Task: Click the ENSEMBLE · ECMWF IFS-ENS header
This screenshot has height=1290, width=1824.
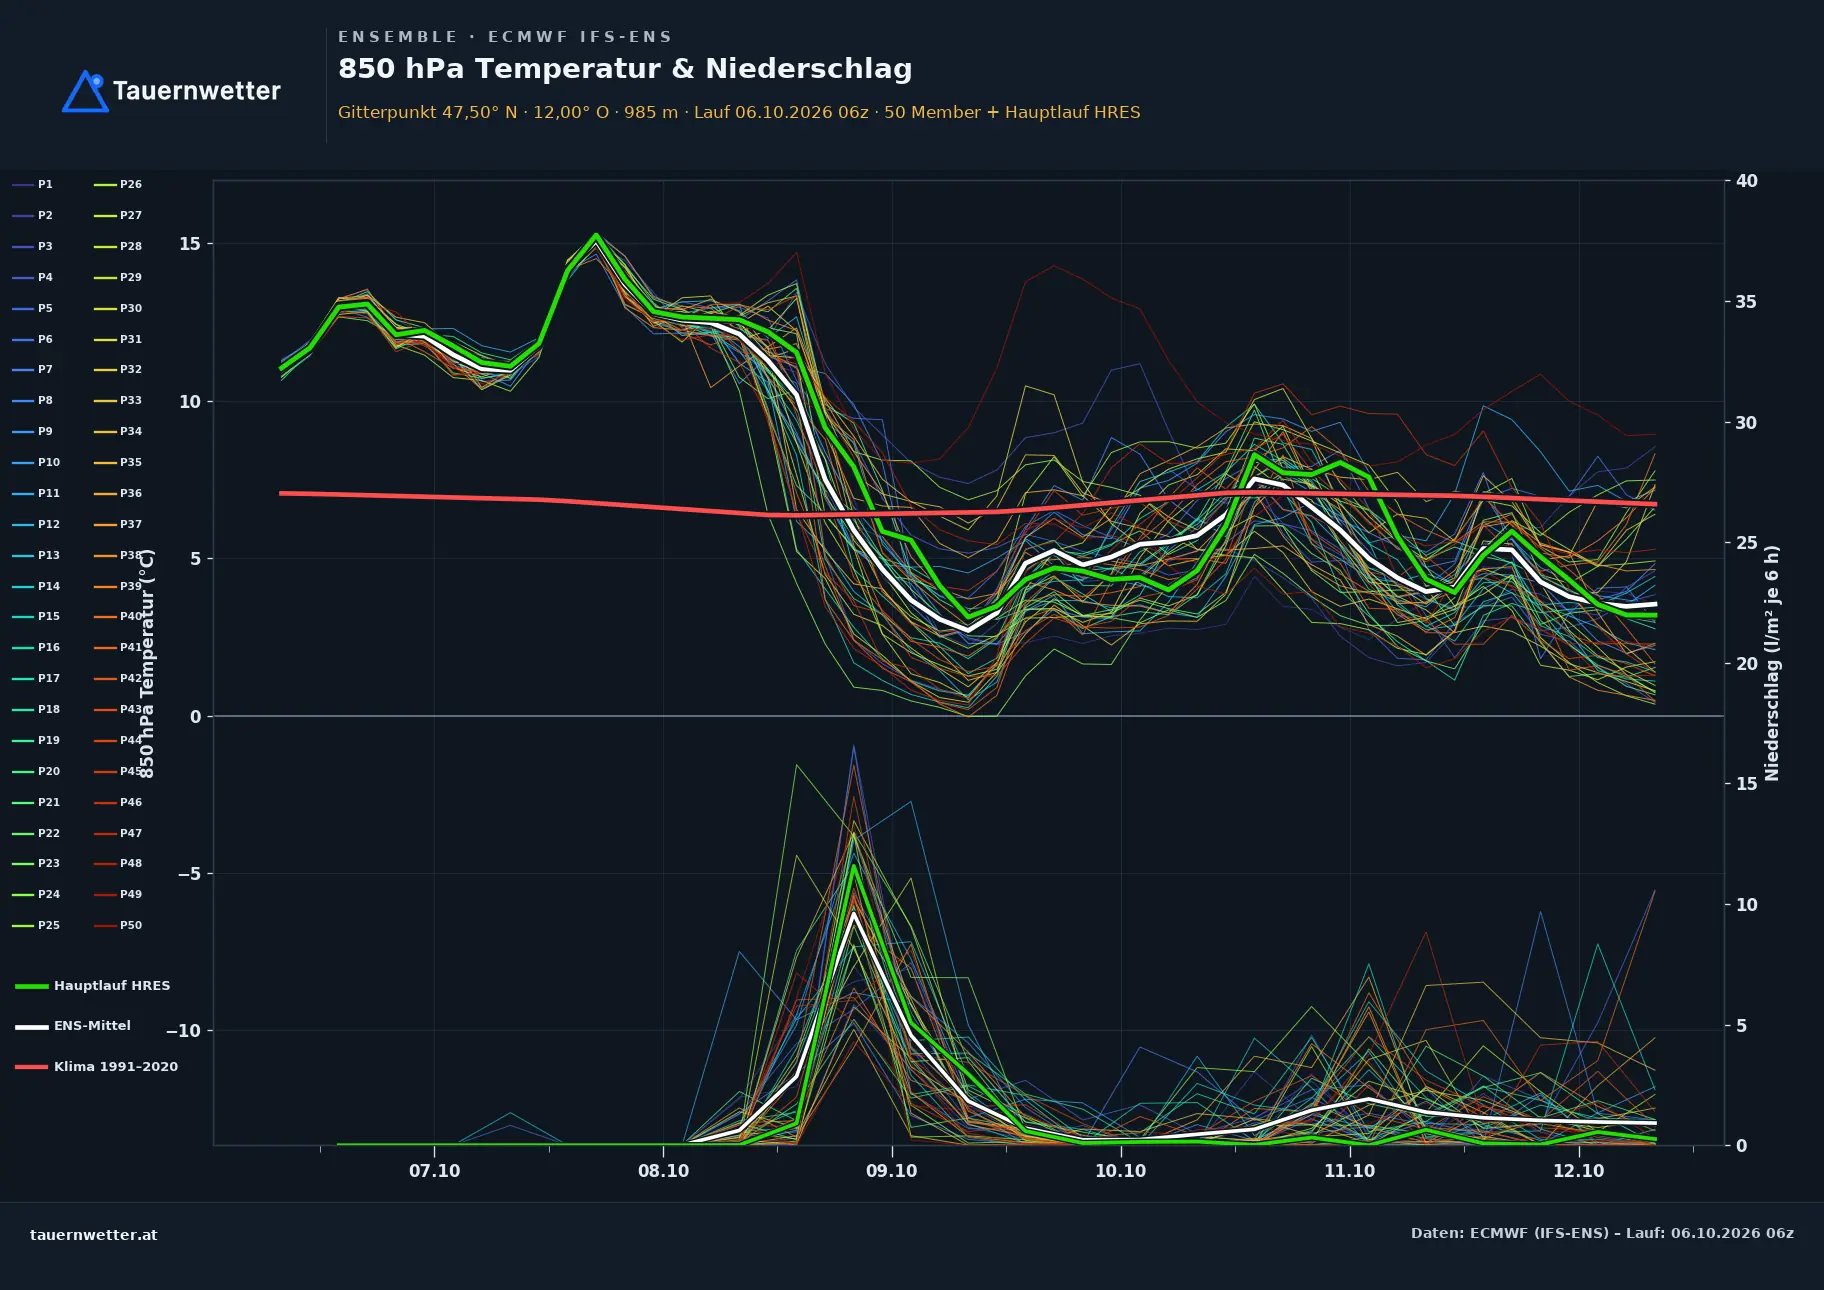Action: point(505,37)
